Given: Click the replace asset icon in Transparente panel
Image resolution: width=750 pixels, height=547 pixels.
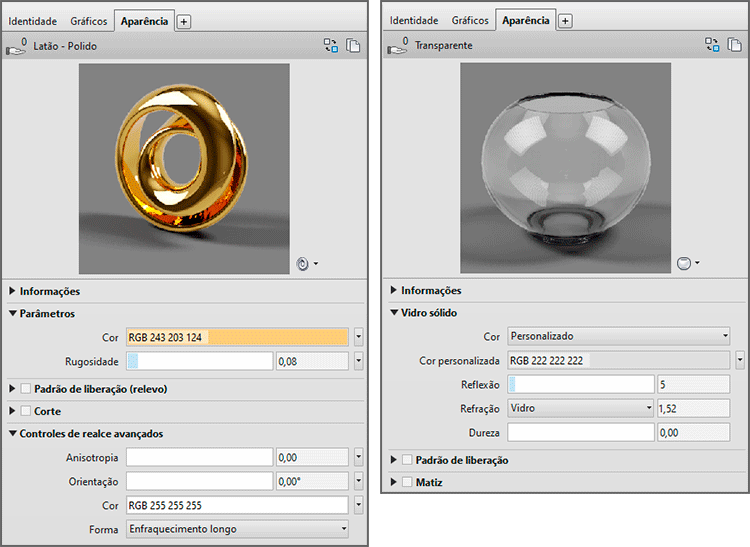Looking at the screenshot, I should click(712, 45).
